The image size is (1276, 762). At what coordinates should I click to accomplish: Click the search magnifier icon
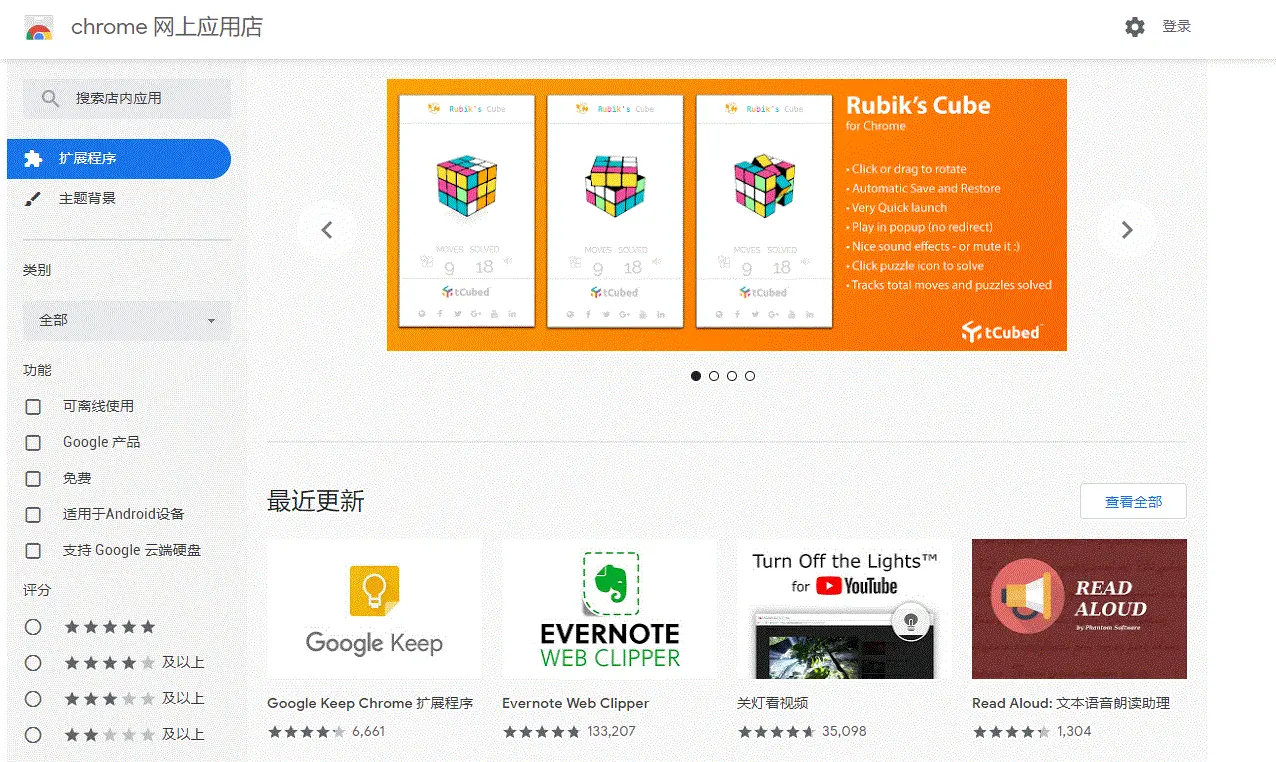point(50,98)
